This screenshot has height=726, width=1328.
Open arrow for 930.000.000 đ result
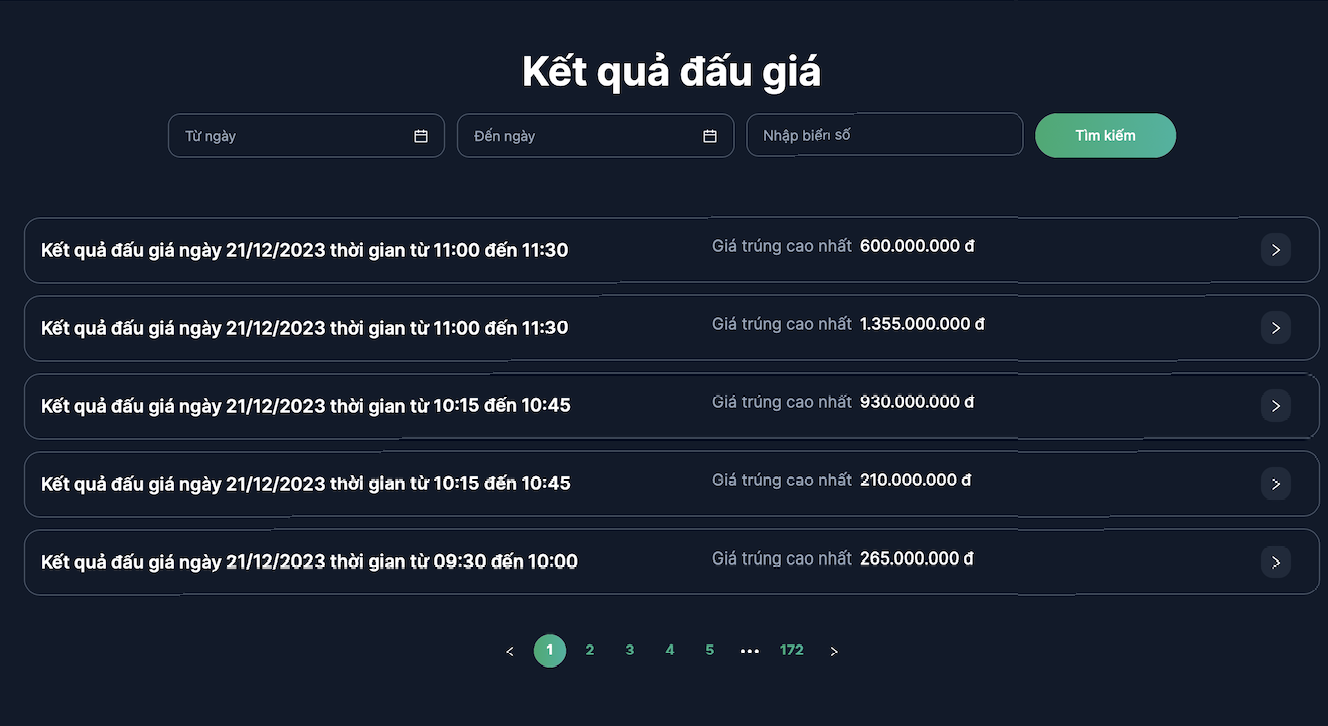pyautogui.click(x=1276, y=406)
